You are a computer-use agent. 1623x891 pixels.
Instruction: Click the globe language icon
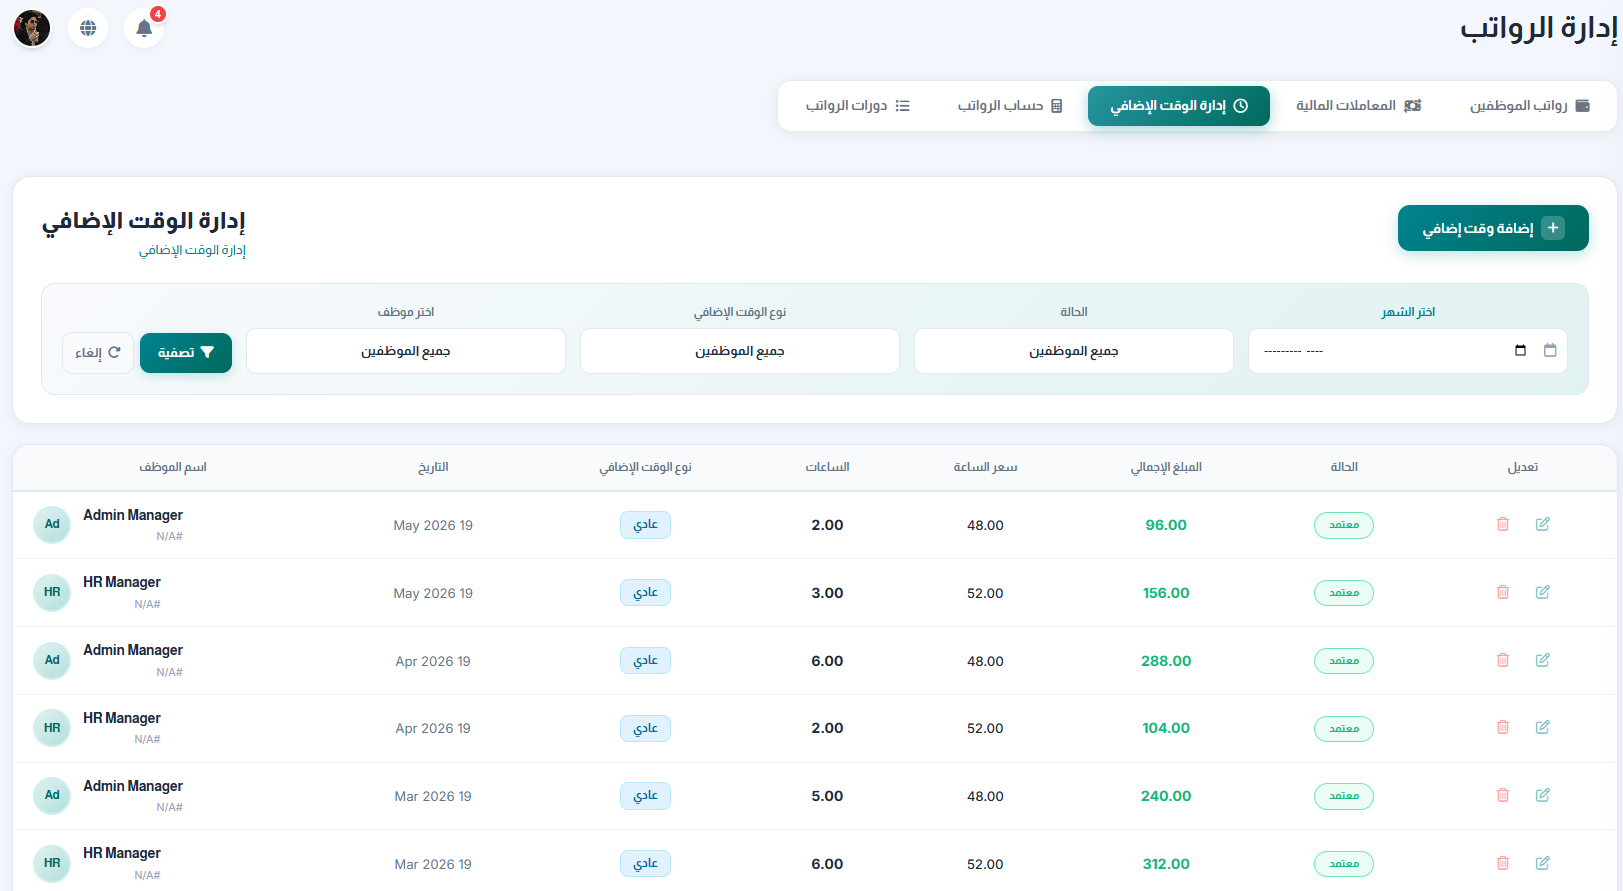[x=88, y=28]
